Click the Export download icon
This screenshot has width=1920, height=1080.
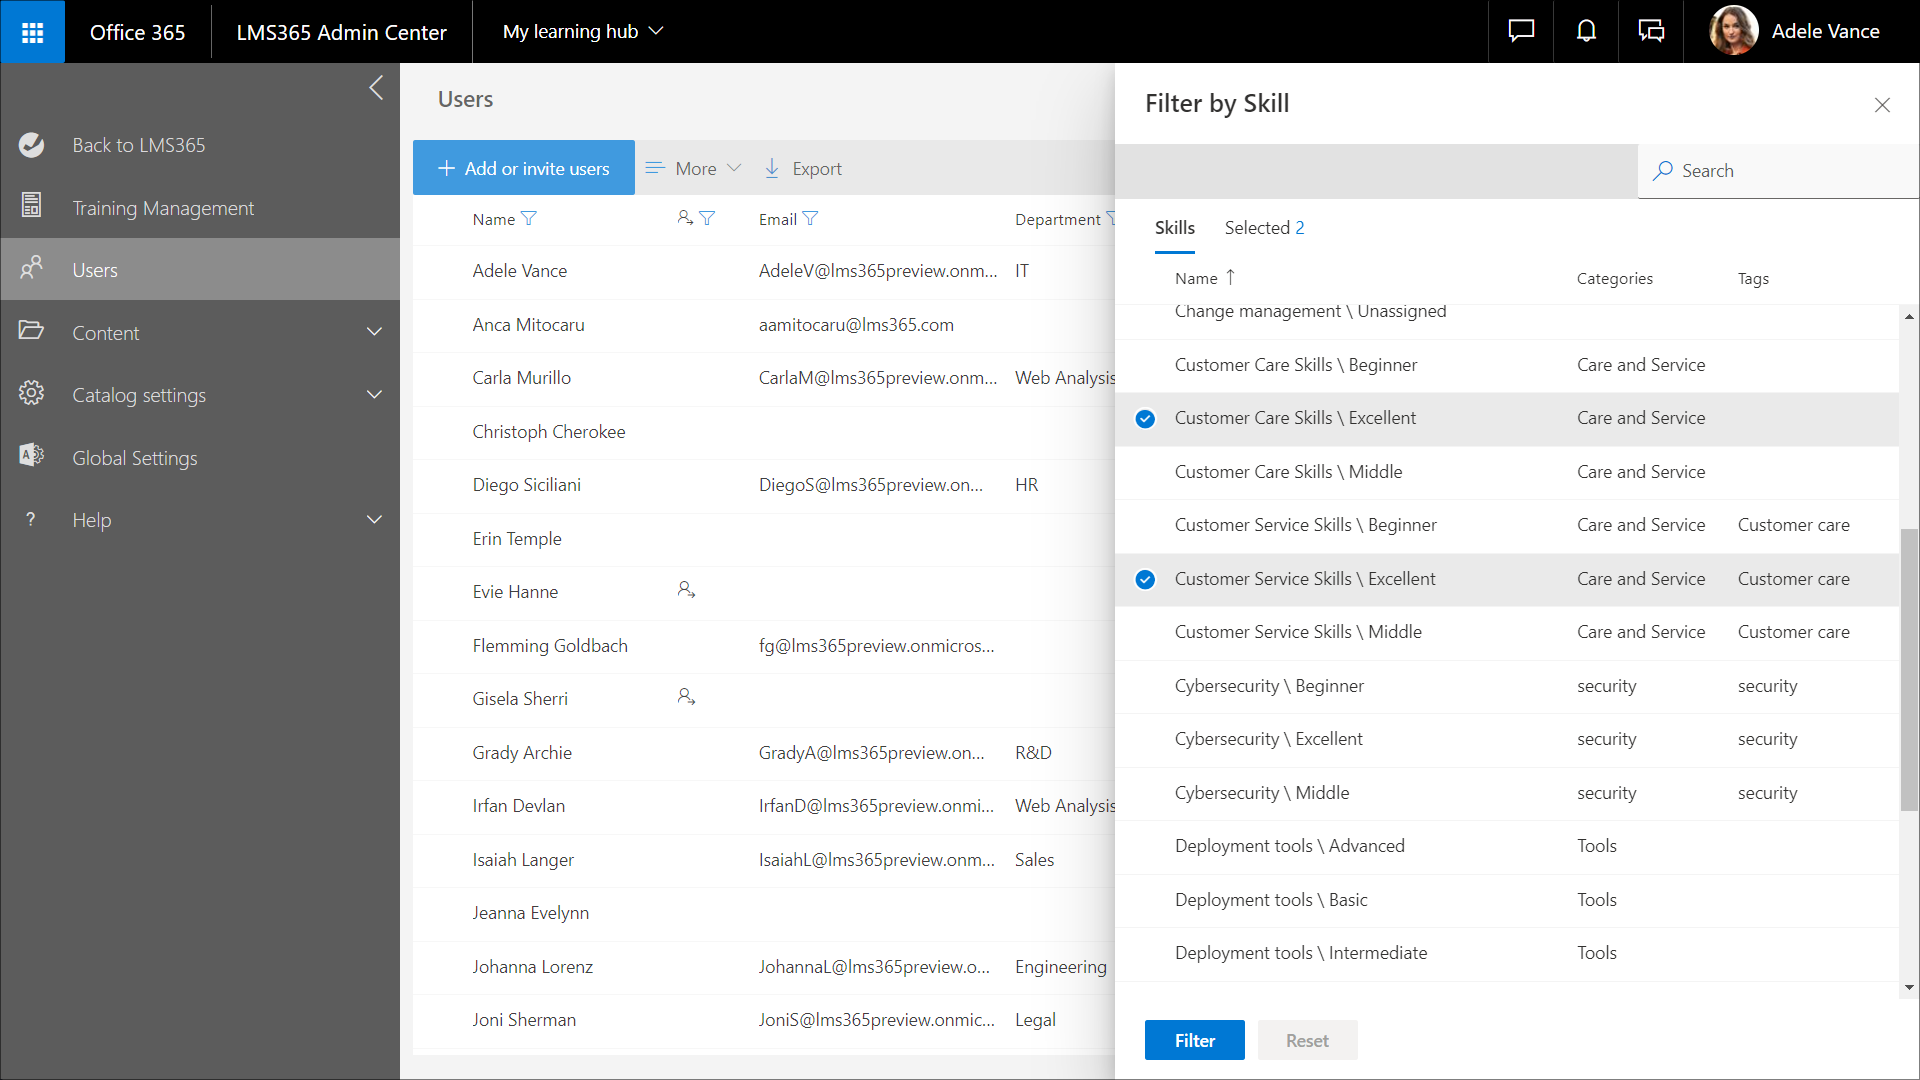click(772, 168)
